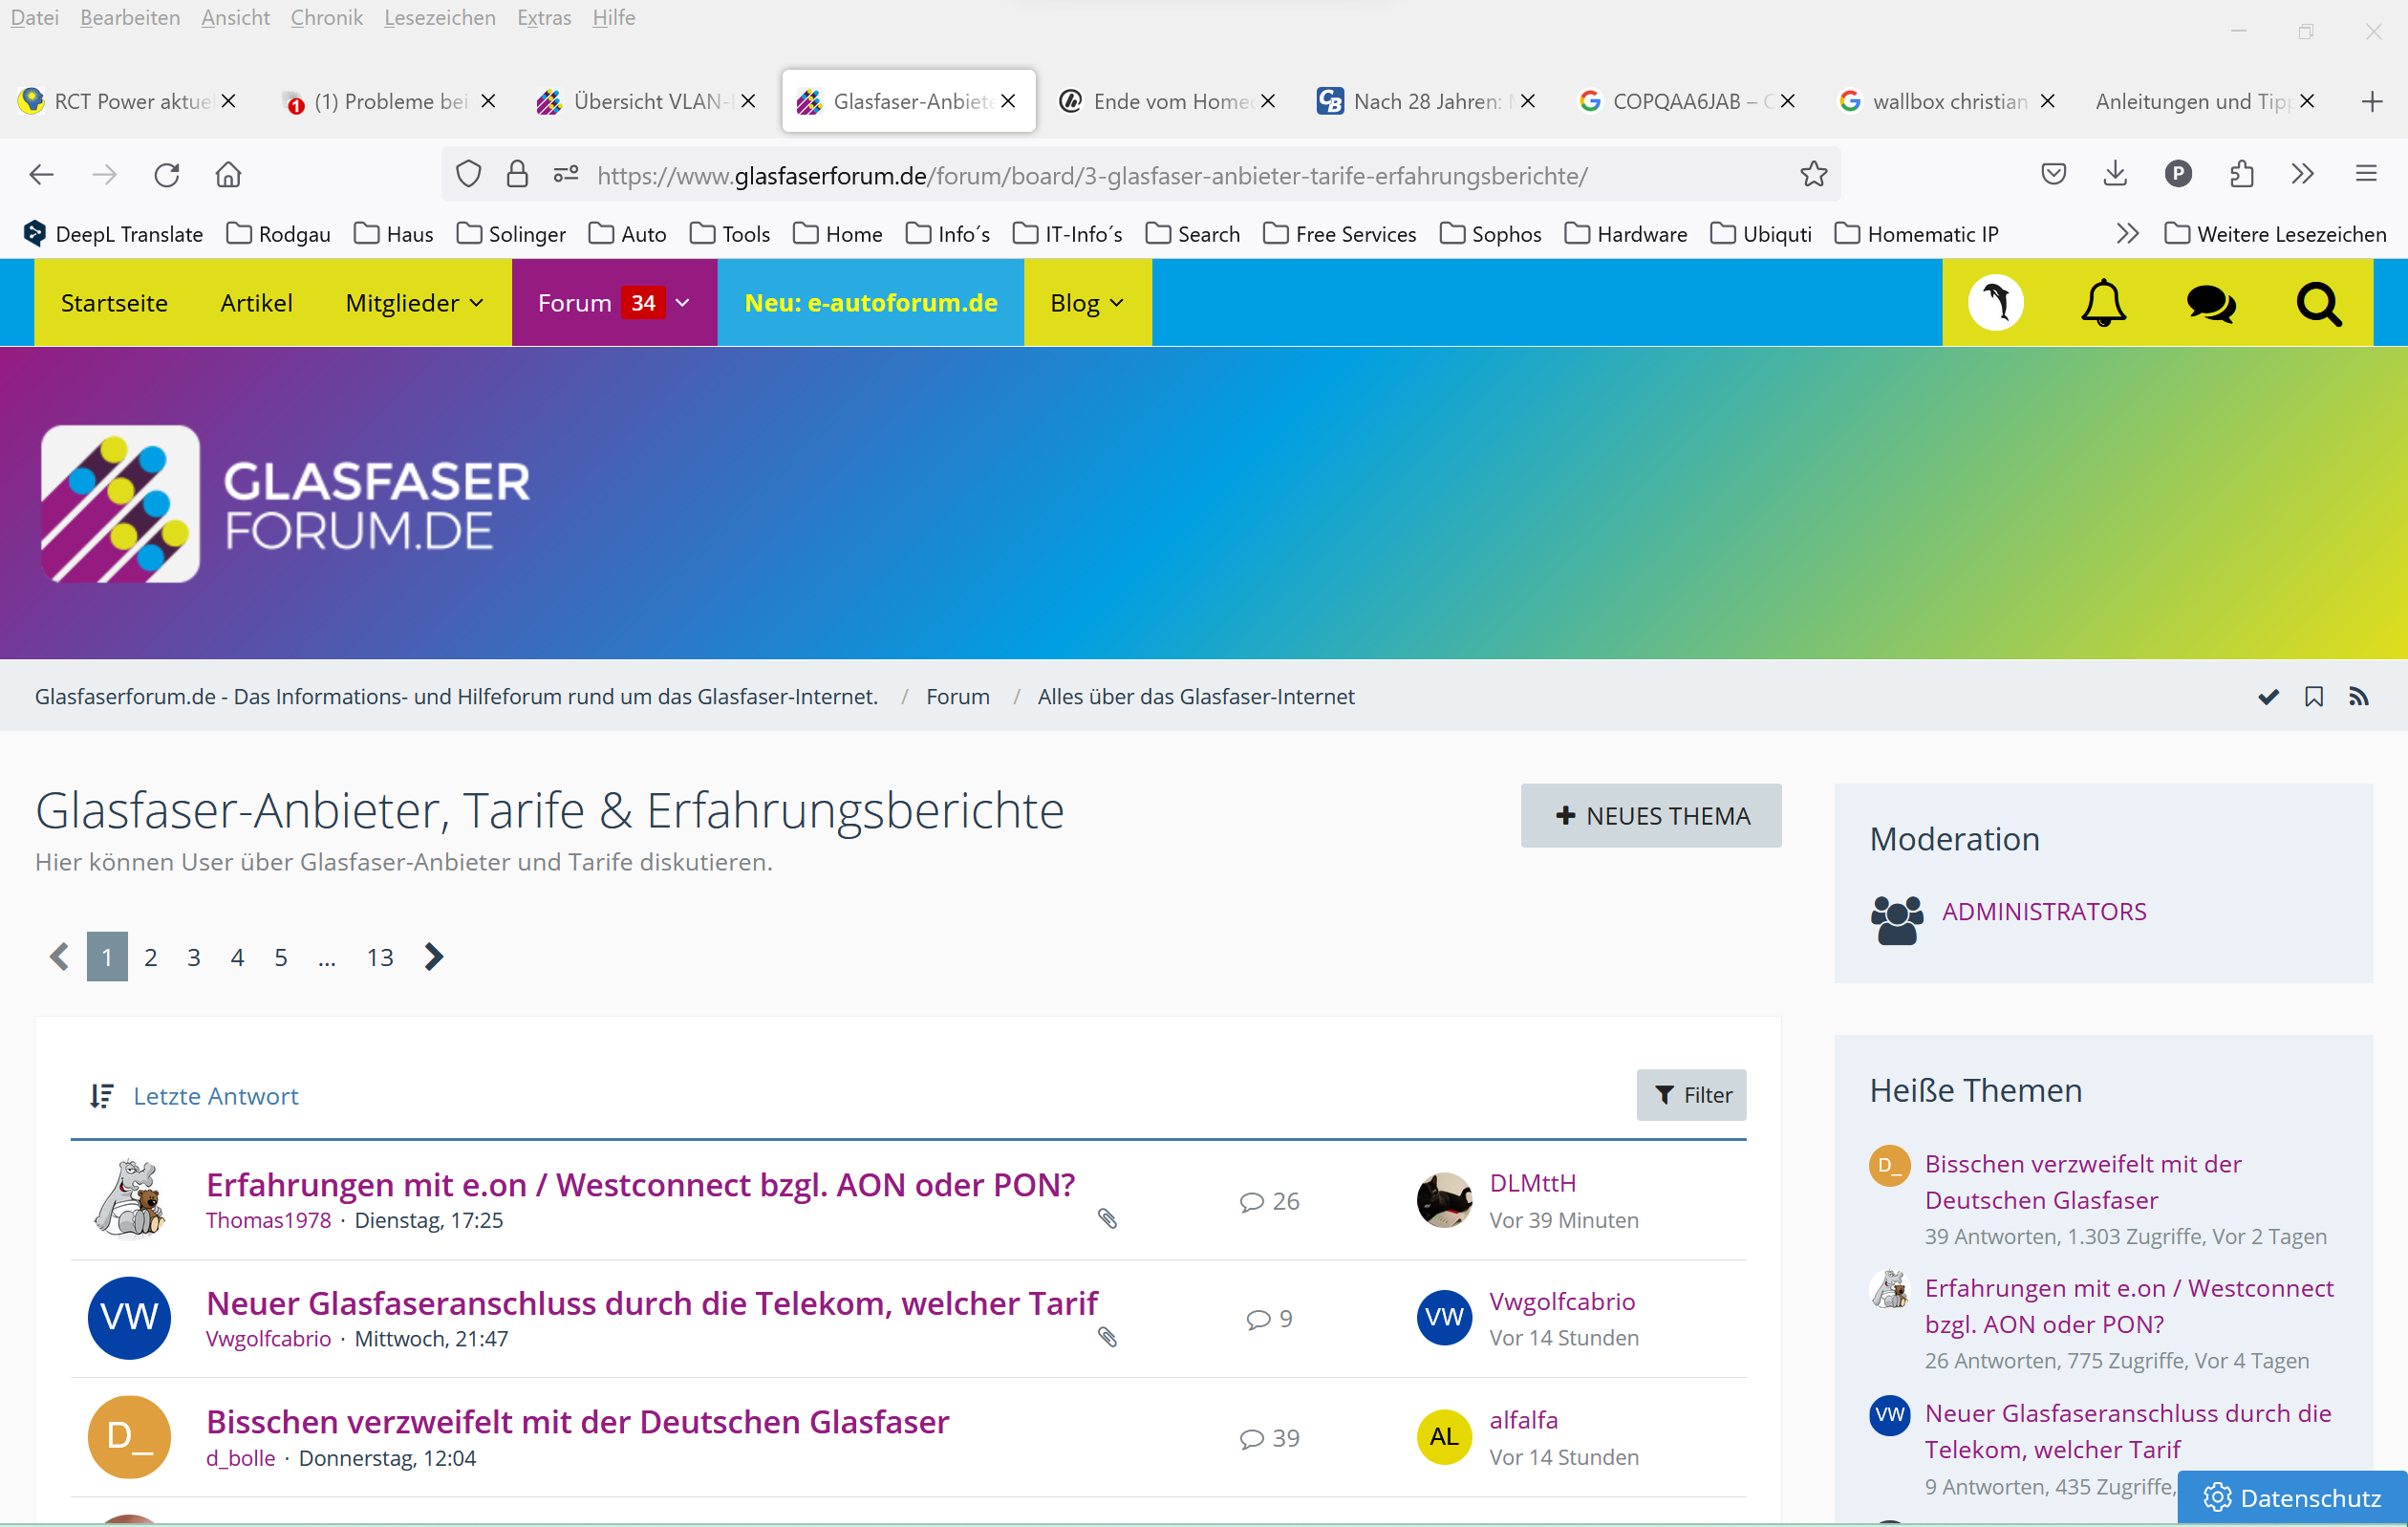This screenshot has height=1527, width=2408.
Task: Open the browser home page icon
Action: tap(229, 175)
